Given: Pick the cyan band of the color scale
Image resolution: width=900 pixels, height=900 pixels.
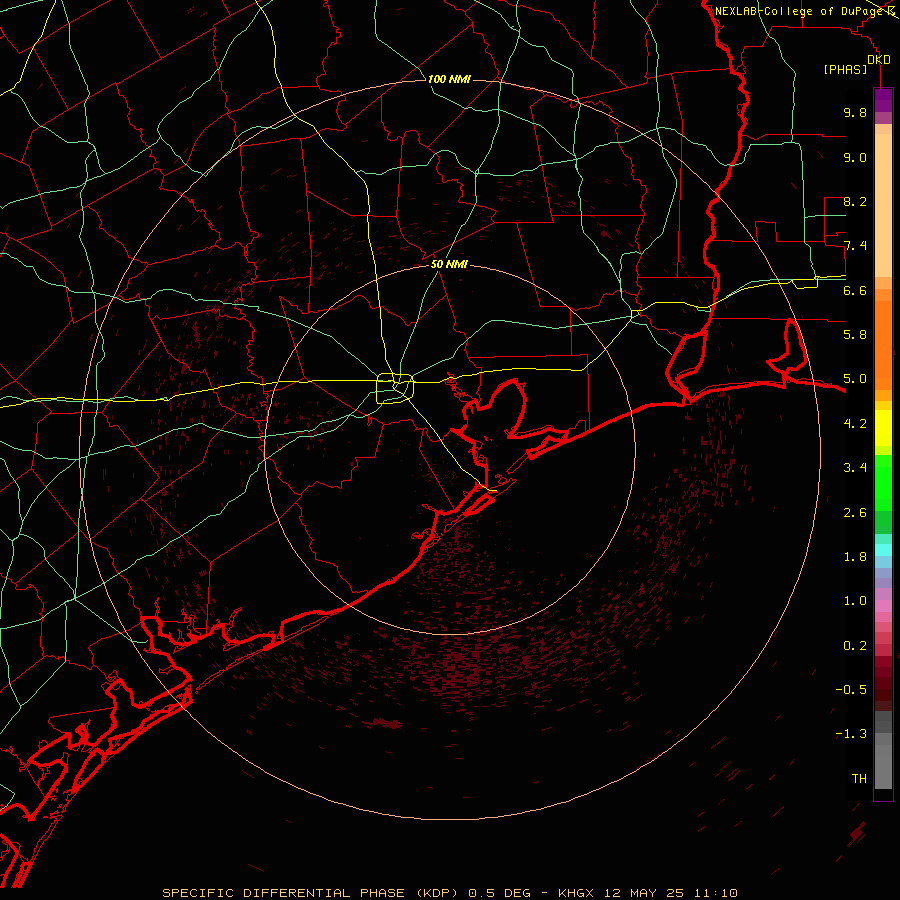Looking at the screenshot, I should point(883,550).
